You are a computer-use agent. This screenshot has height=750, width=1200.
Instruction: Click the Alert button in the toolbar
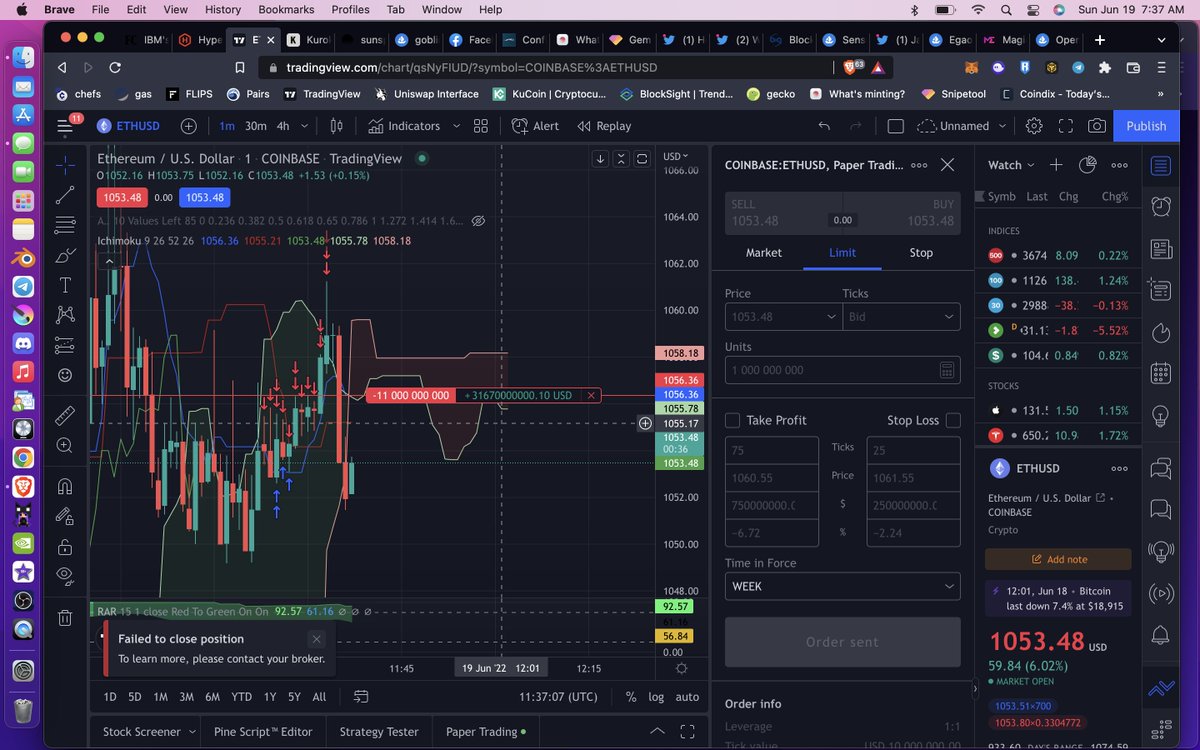pos(536,126)
